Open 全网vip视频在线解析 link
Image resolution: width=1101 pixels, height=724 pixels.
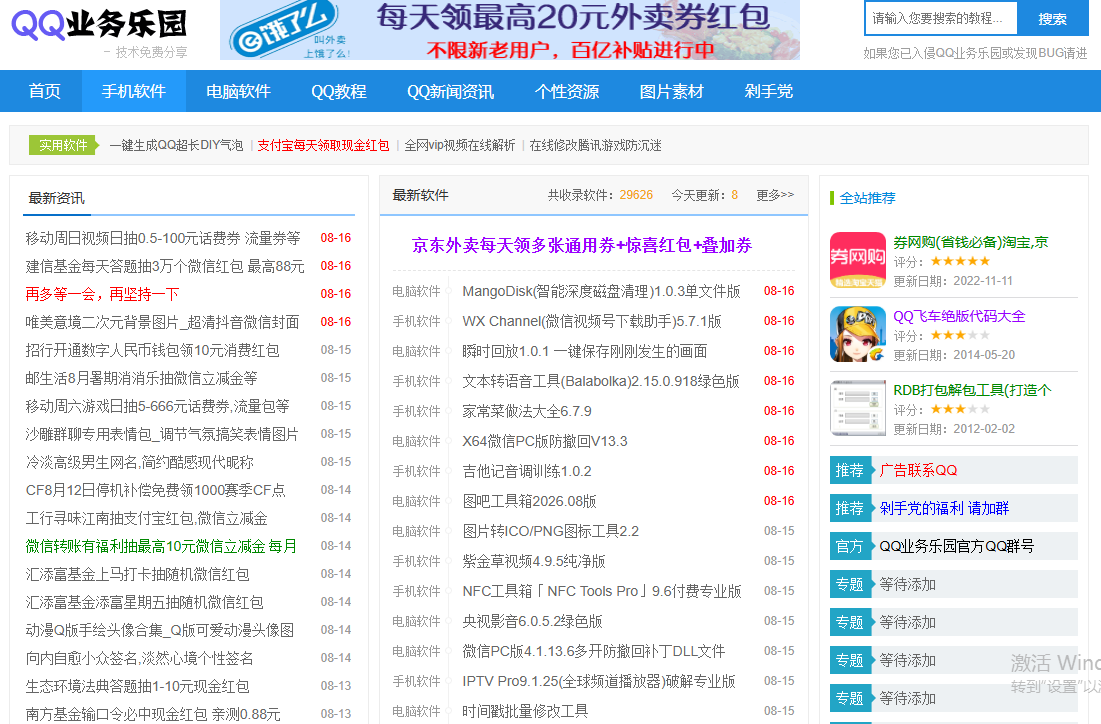[x=460, y=145]
